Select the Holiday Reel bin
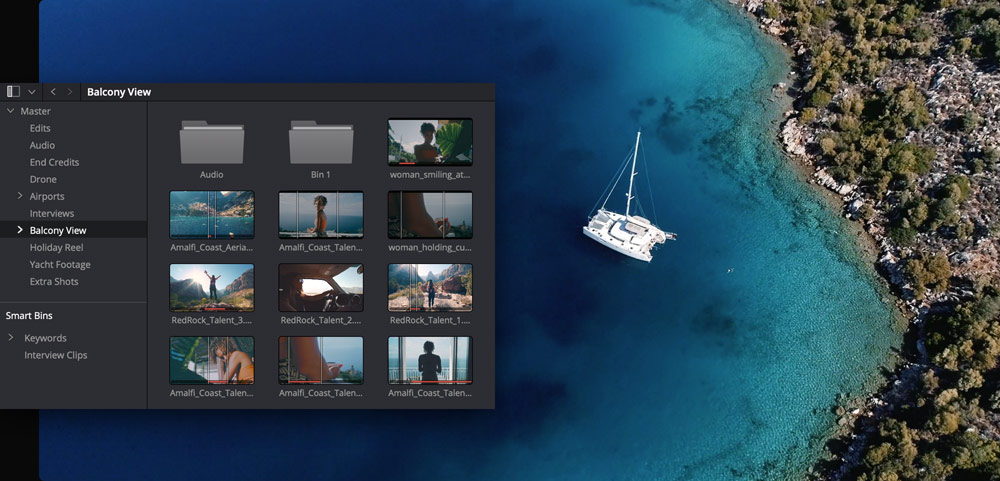The width and height of the screenshot is (1000, 481). 56,247
